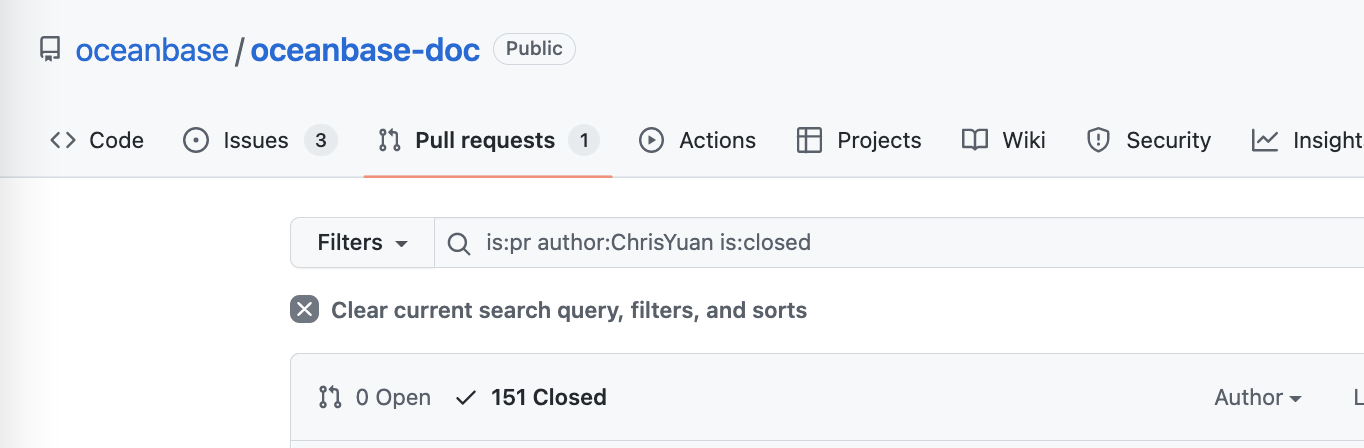The width and height of the screenshot is (1364, 448).
Task: Open the Issues tab
Action: (256, 141)
